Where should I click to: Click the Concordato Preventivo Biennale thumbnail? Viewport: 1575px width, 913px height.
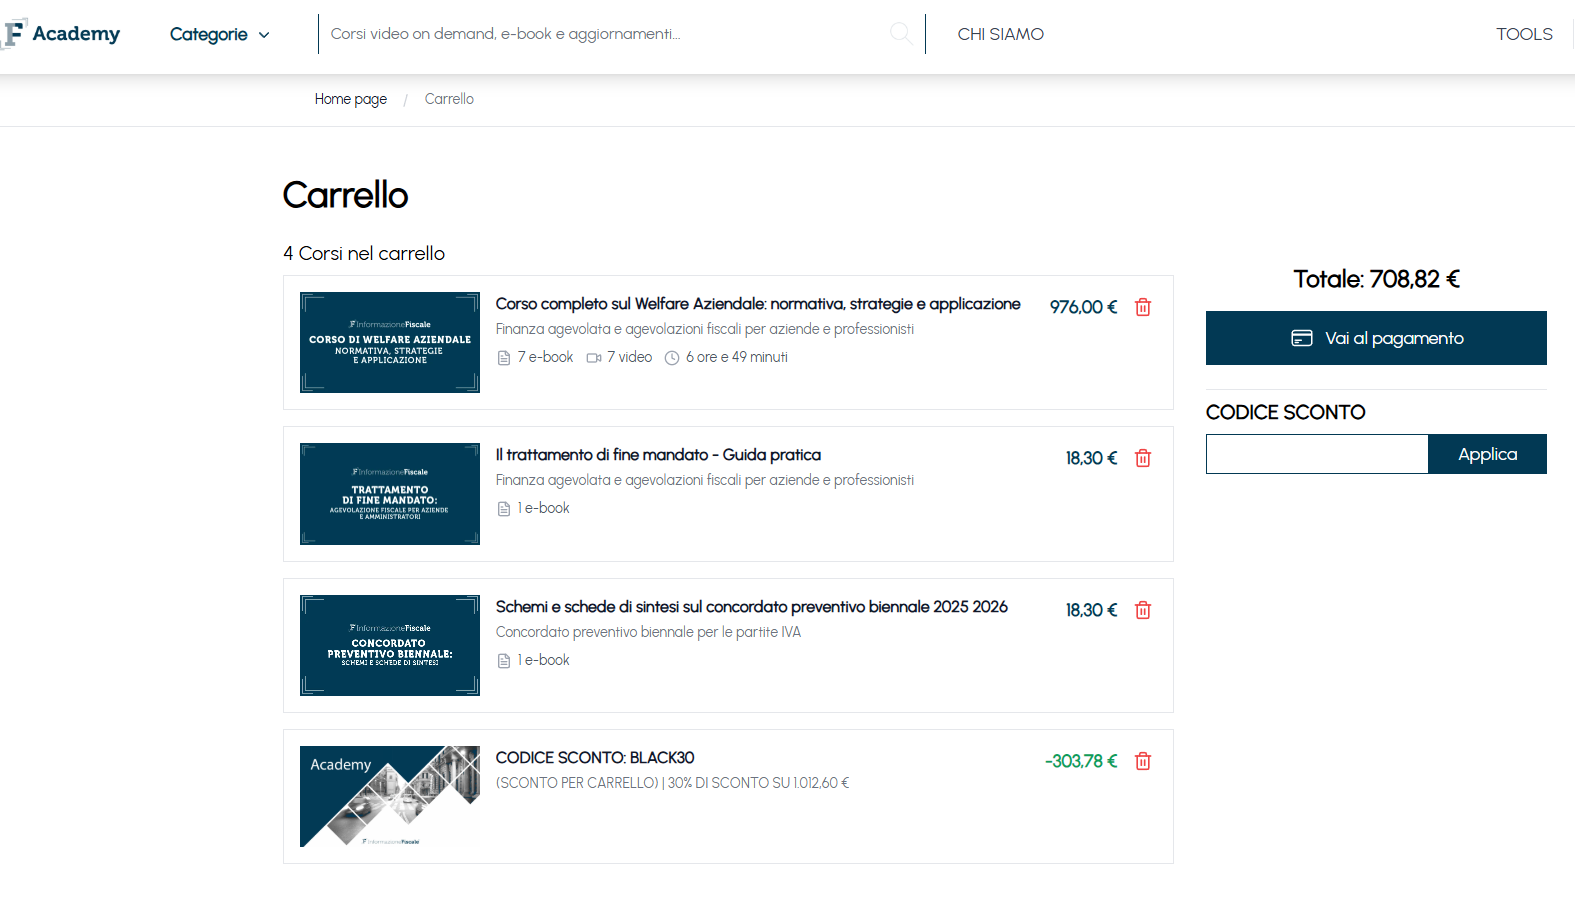point(389,645)
